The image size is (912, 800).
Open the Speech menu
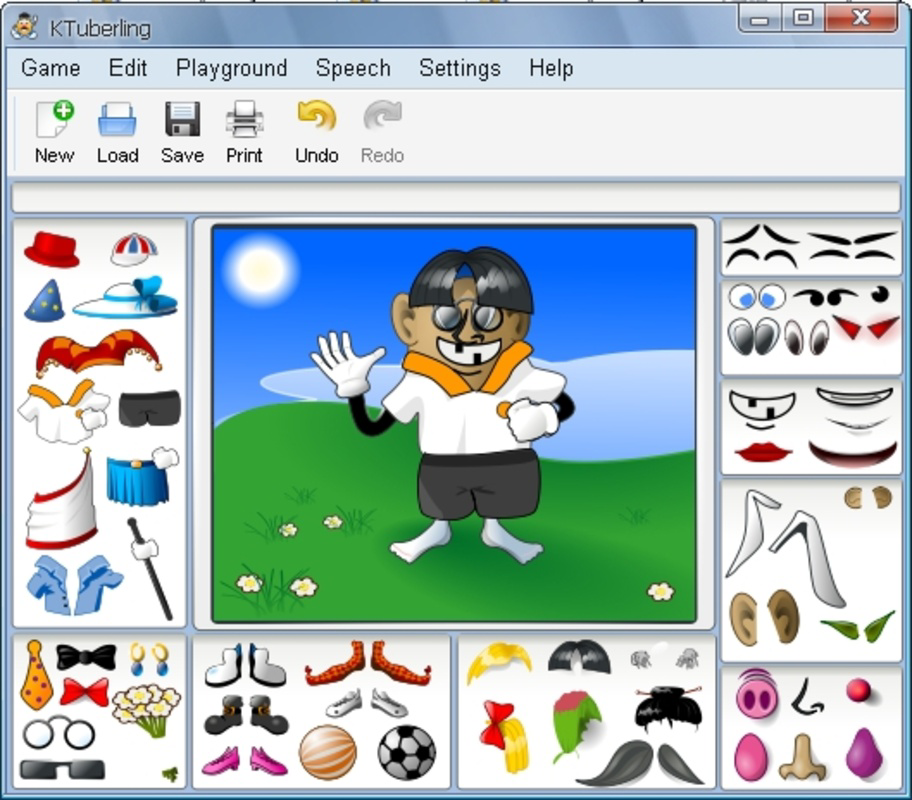353,68
